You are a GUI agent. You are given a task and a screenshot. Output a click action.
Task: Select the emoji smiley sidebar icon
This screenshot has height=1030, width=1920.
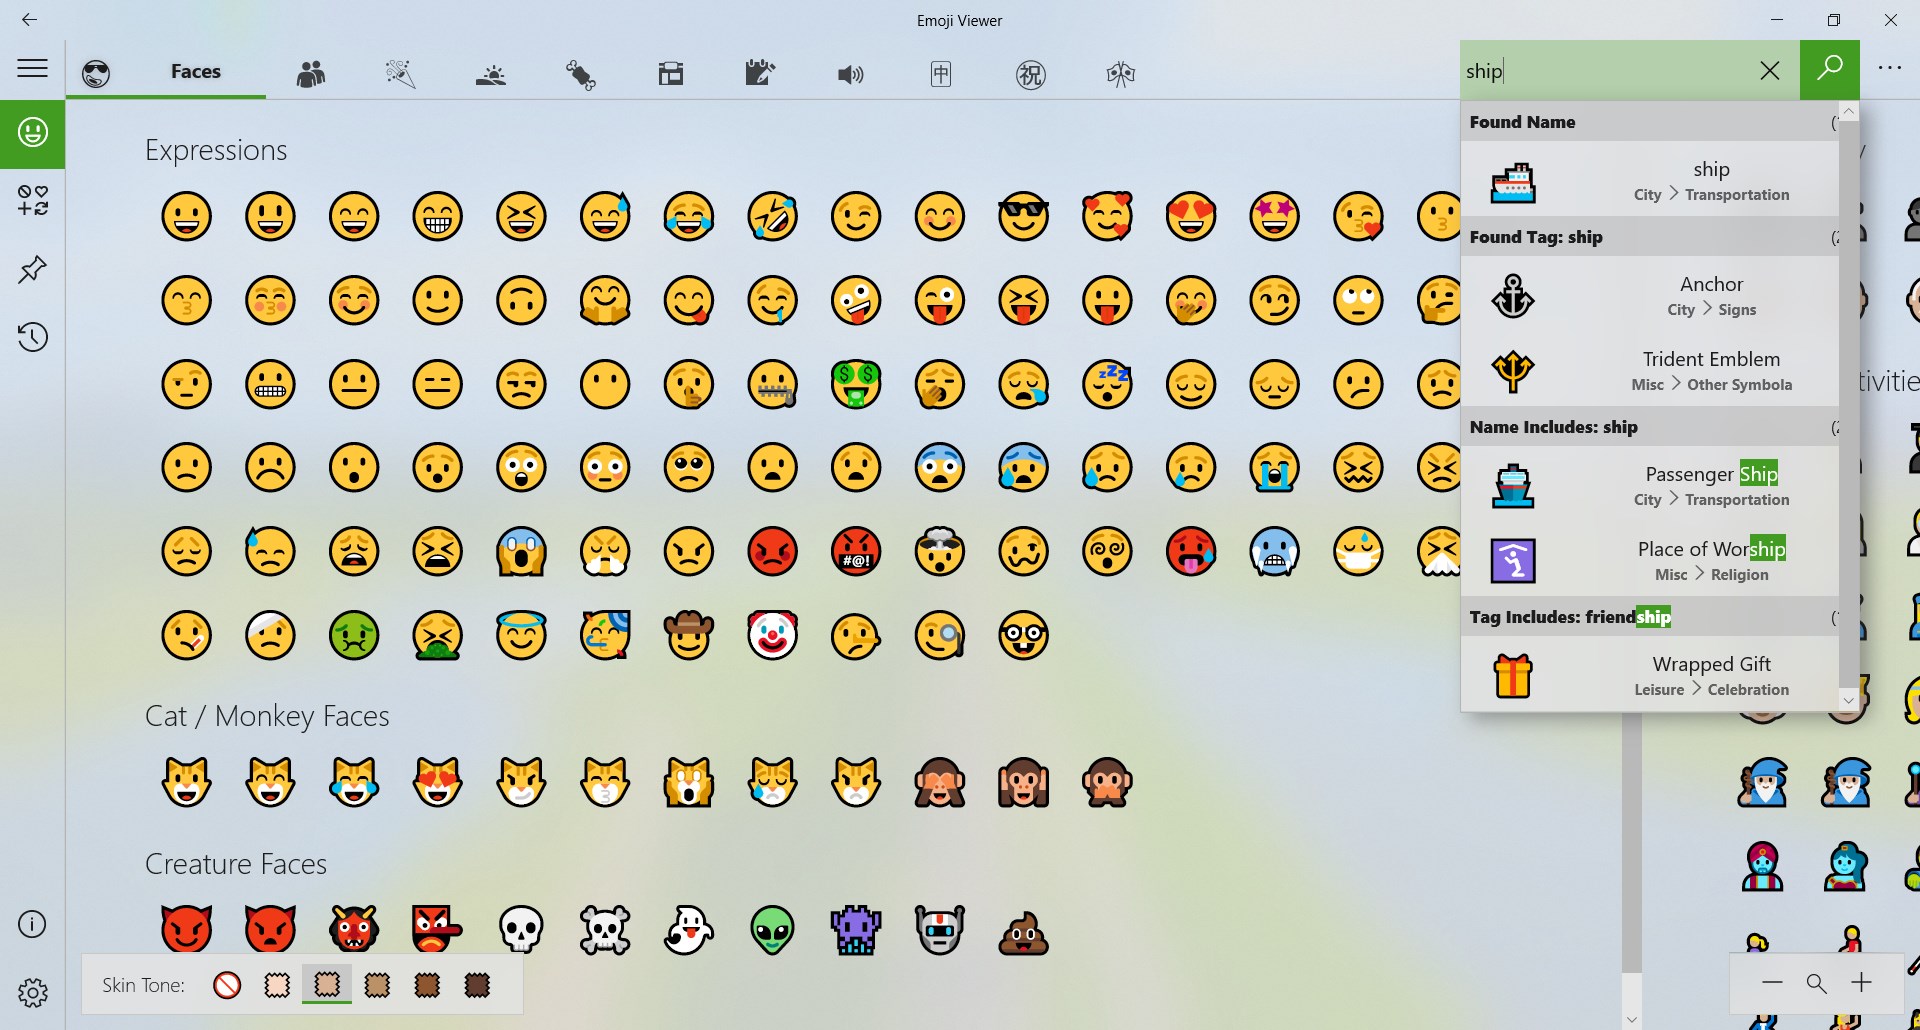click(x=32, y=133)
